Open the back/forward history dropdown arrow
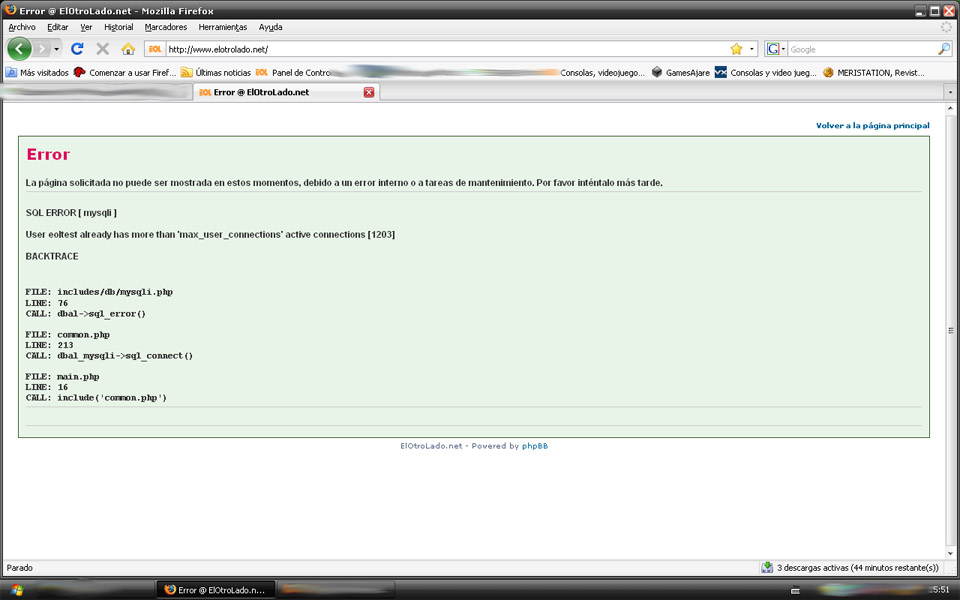 pos(56,49)
